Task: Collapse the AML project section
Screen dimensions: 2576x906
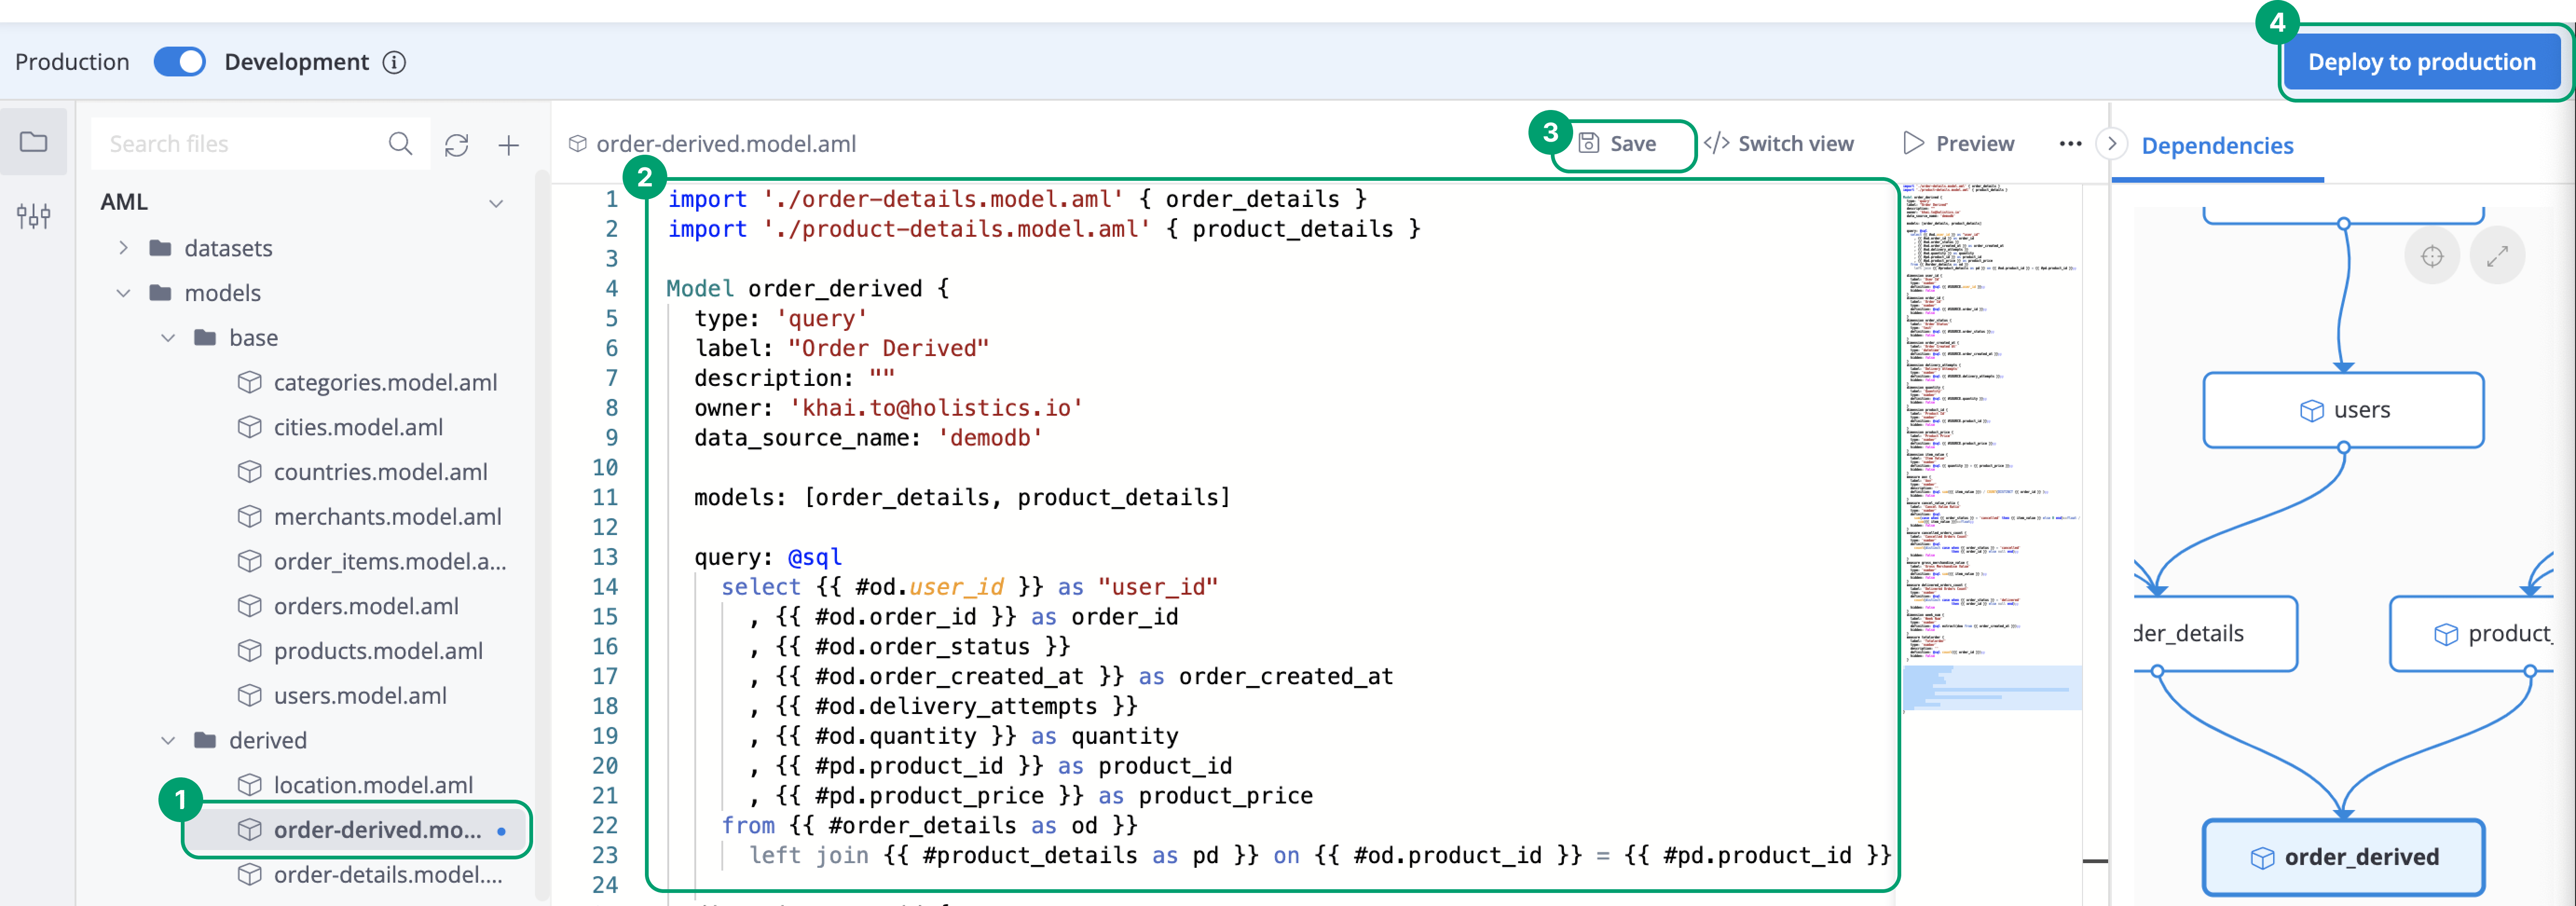Action: (495, 203)
